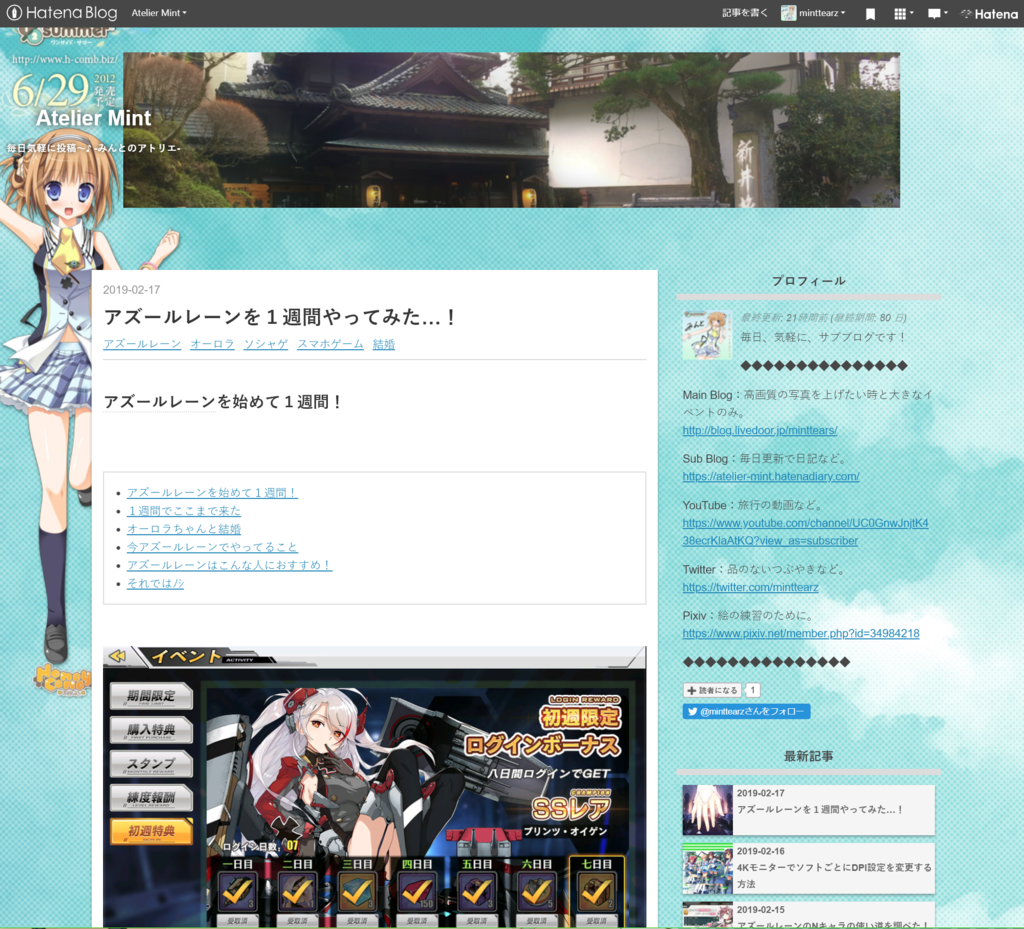Click the プロフィール sidebar heading
The width and height of the screenshot is (1024, 929).
[808, 281]
